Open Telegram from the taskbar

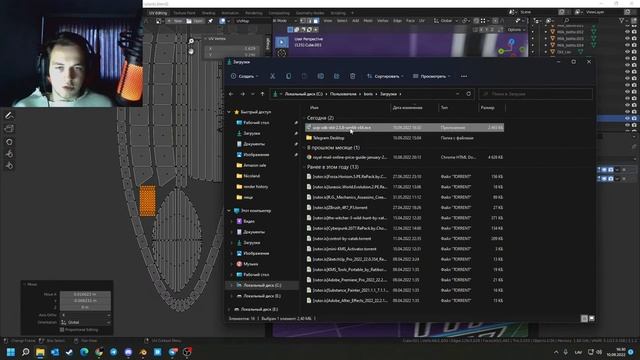(x=113, y=352)
